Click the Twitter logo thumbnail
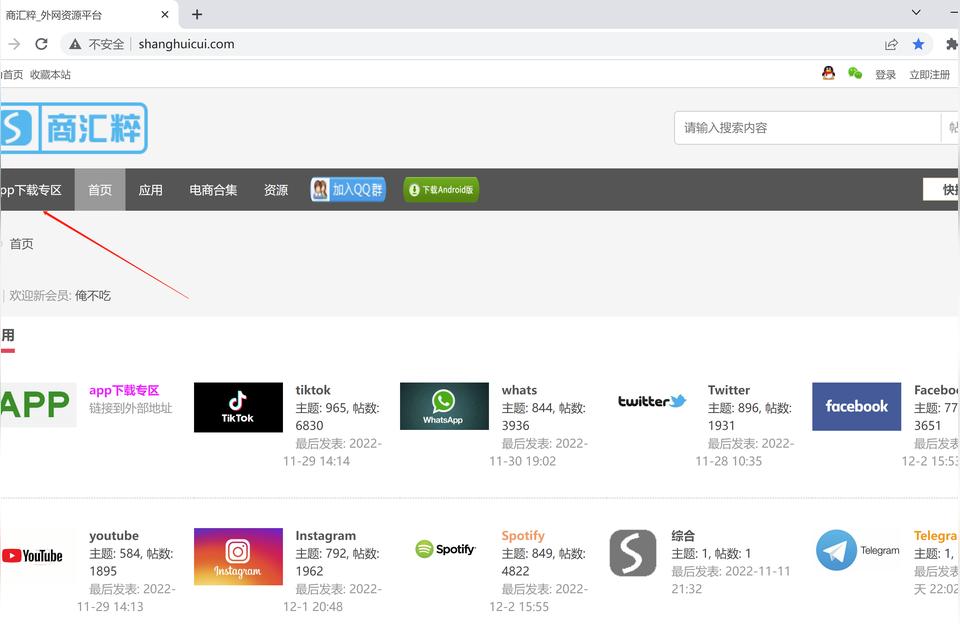The image size is (960, 624). pos(651,402)
